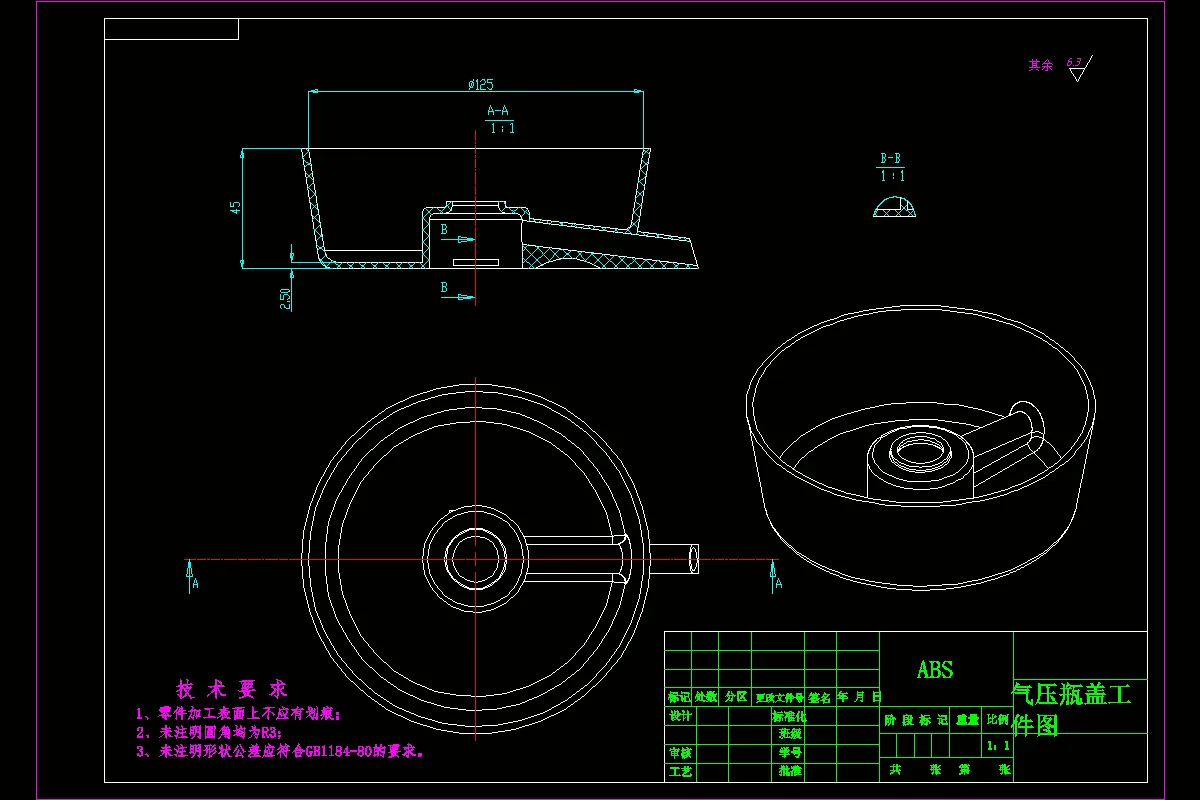The height and width of the screenshot is (800, 1200).
Task: Select requirement line 3 mentioning GB1184-80
Action: (x=280, y=750)
